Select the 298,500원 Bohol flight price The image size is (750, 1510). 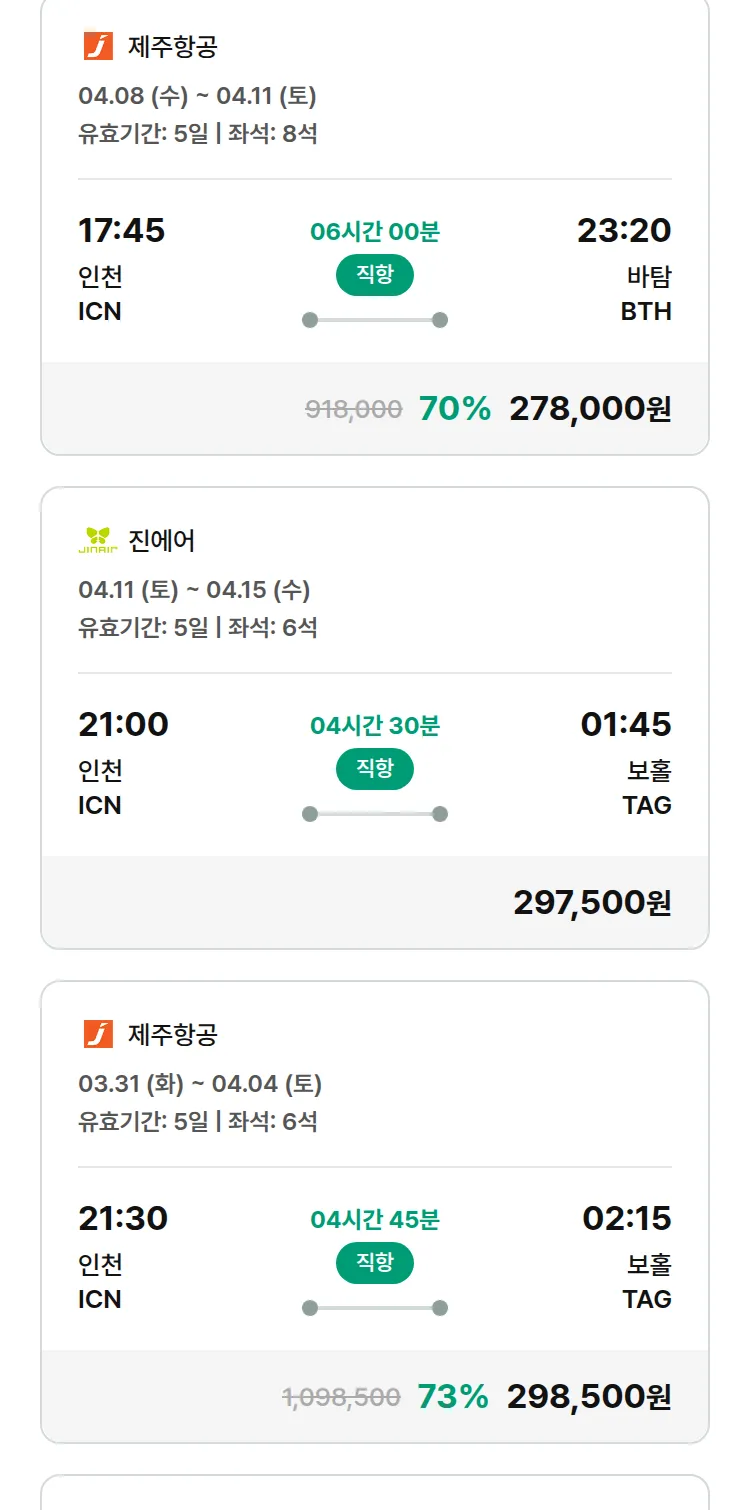589,1396
